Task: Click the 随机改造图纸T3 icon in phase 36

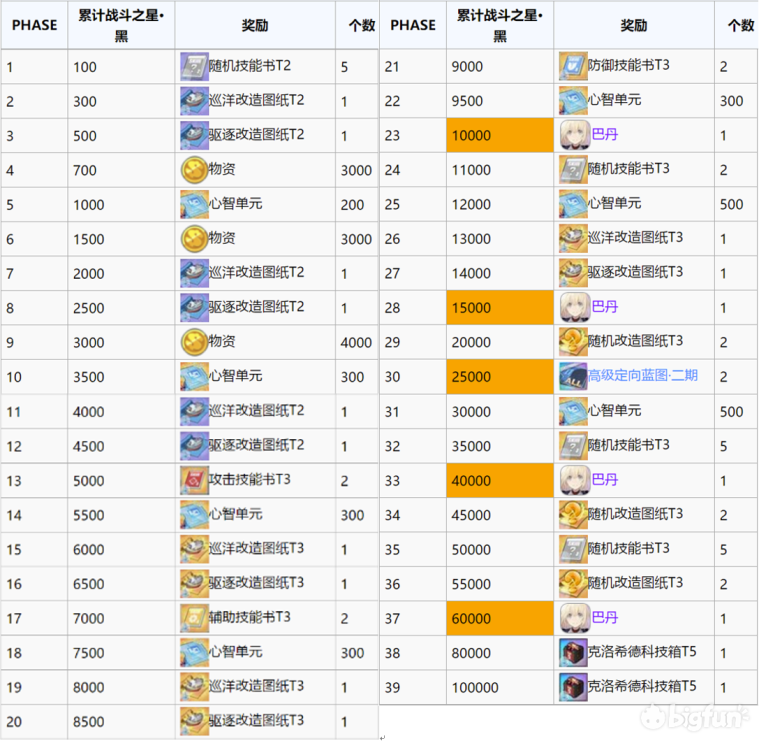Action: coord(573,583)
